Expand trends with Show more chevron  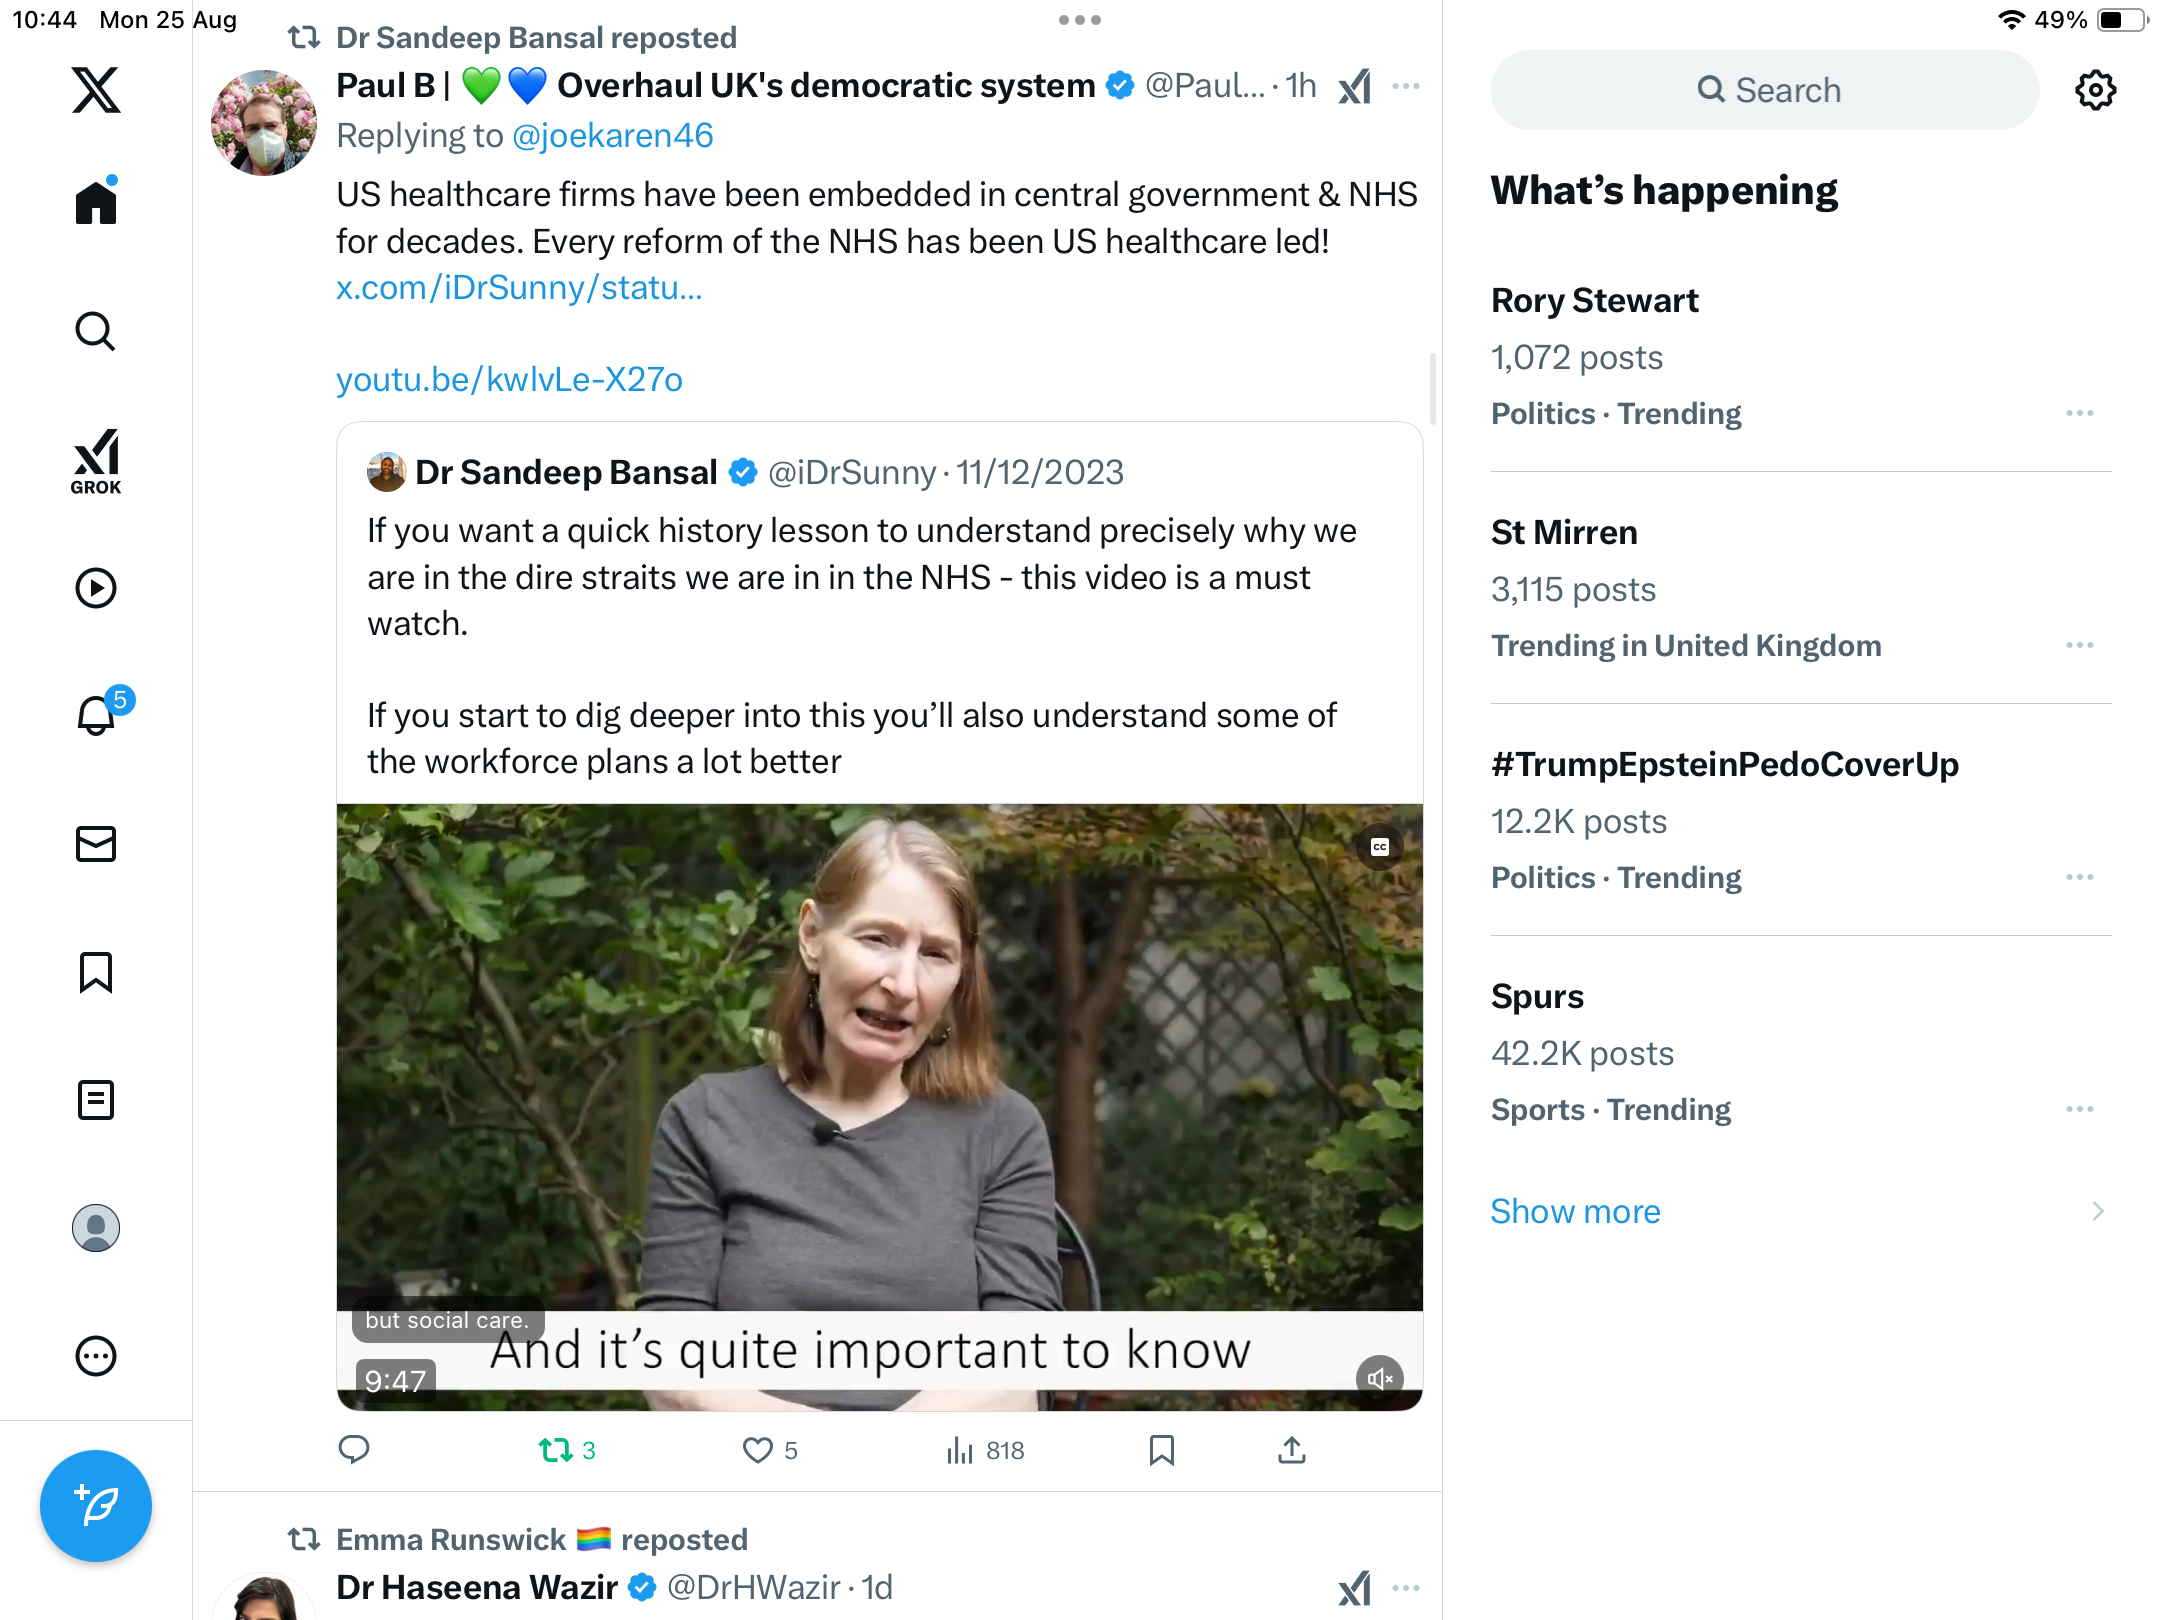coord(2097,1211)
